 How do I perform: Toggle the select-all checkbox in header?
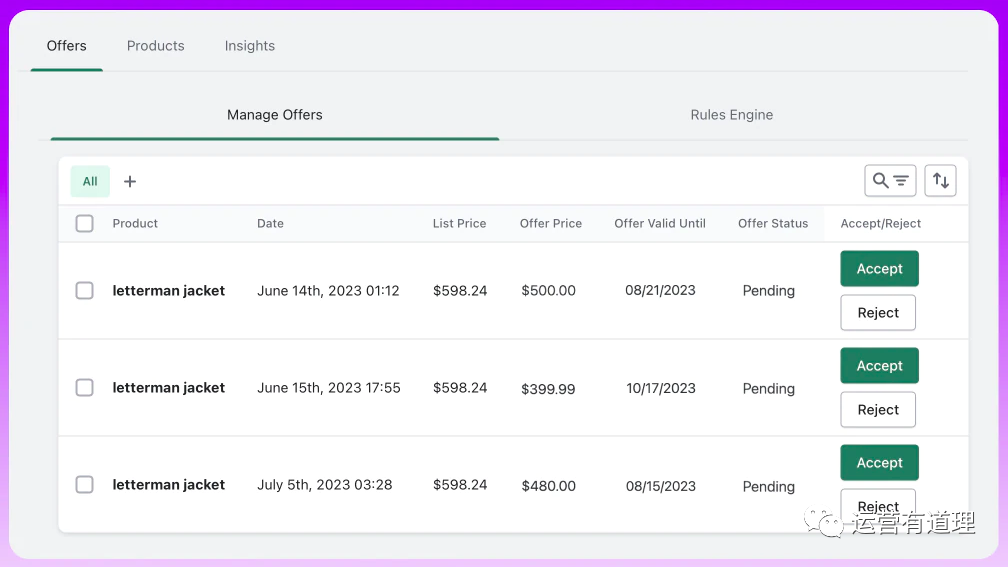pyautogui.click(x=84, y=223)
